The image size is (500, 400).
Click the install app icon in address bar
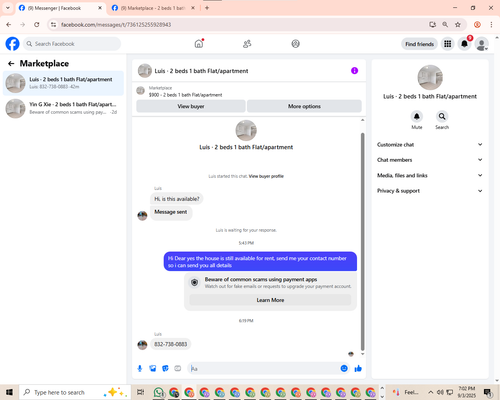coord(432,24)
